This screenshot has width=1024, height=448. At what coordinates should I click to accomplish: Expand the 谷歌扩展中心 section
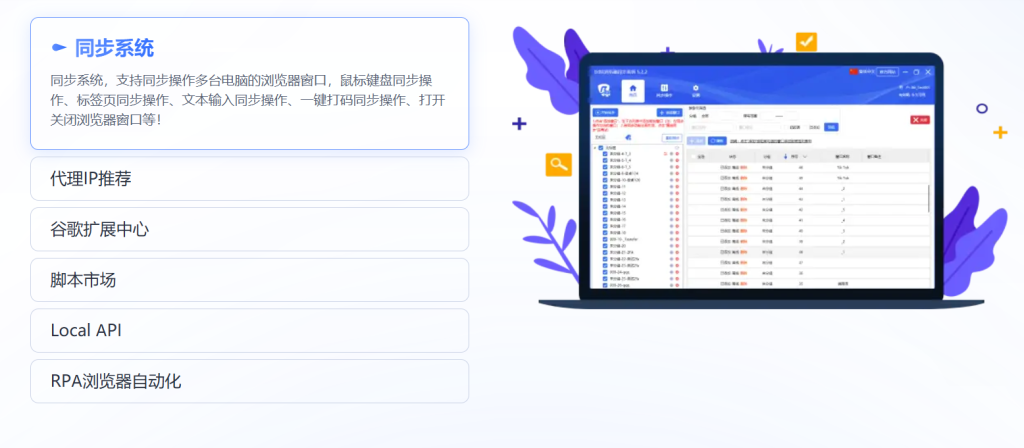pos(249,229)
